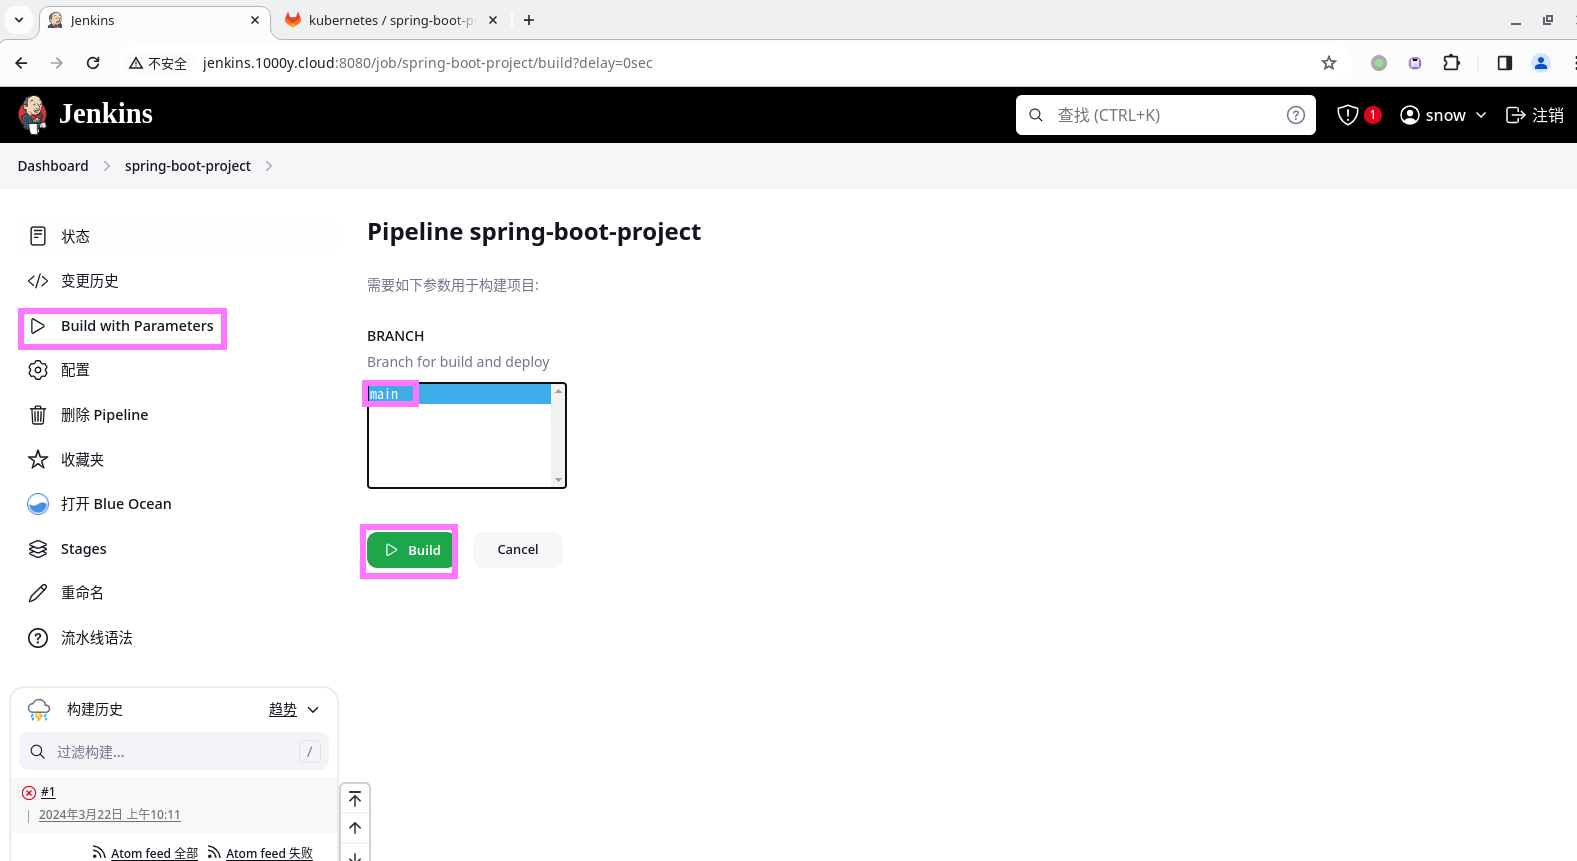Open the Stages page
The image size is (1577, 861).
click(68, 549)
